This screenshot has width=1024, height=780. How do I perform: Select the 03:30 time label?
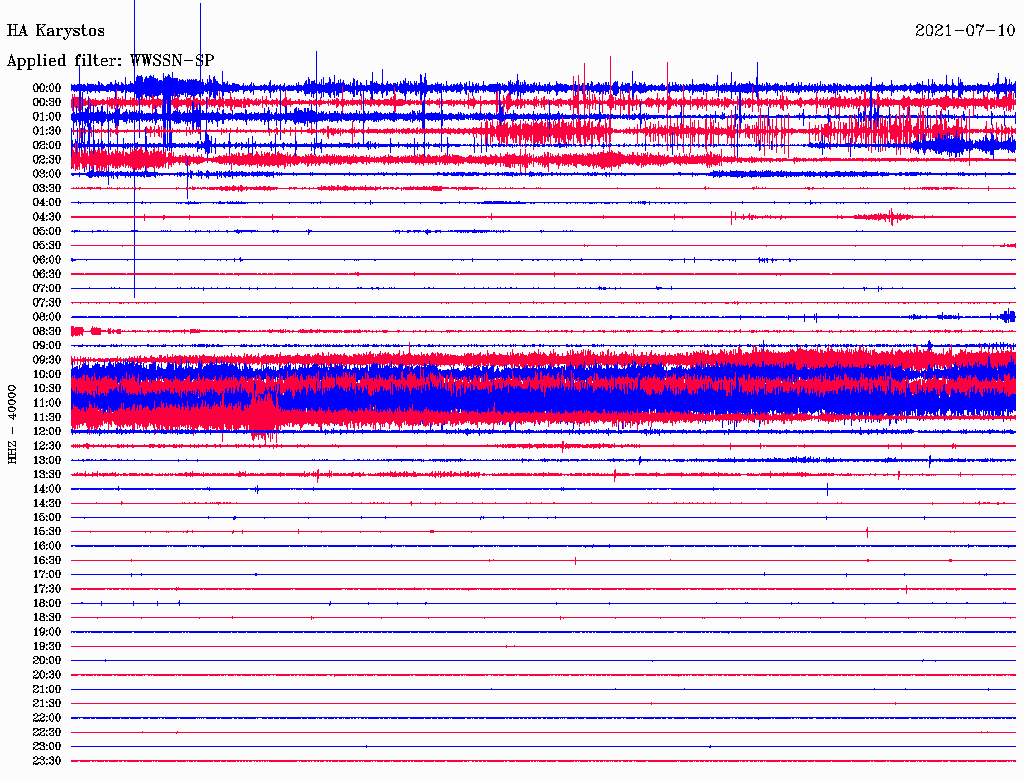(x=47, y=189)
